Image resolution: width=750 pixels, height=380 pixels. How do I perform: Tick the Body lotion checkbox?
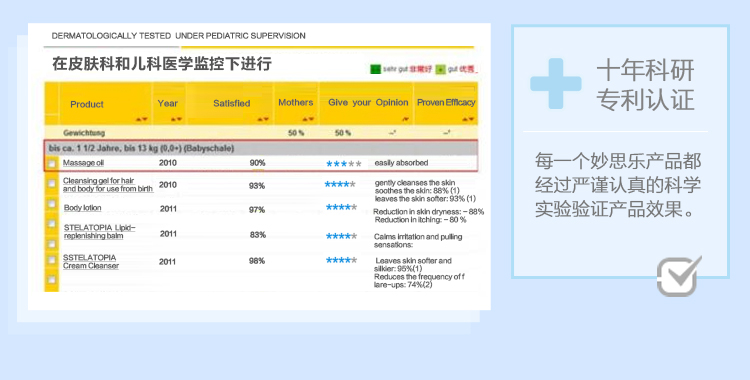[x=52, y=204]
